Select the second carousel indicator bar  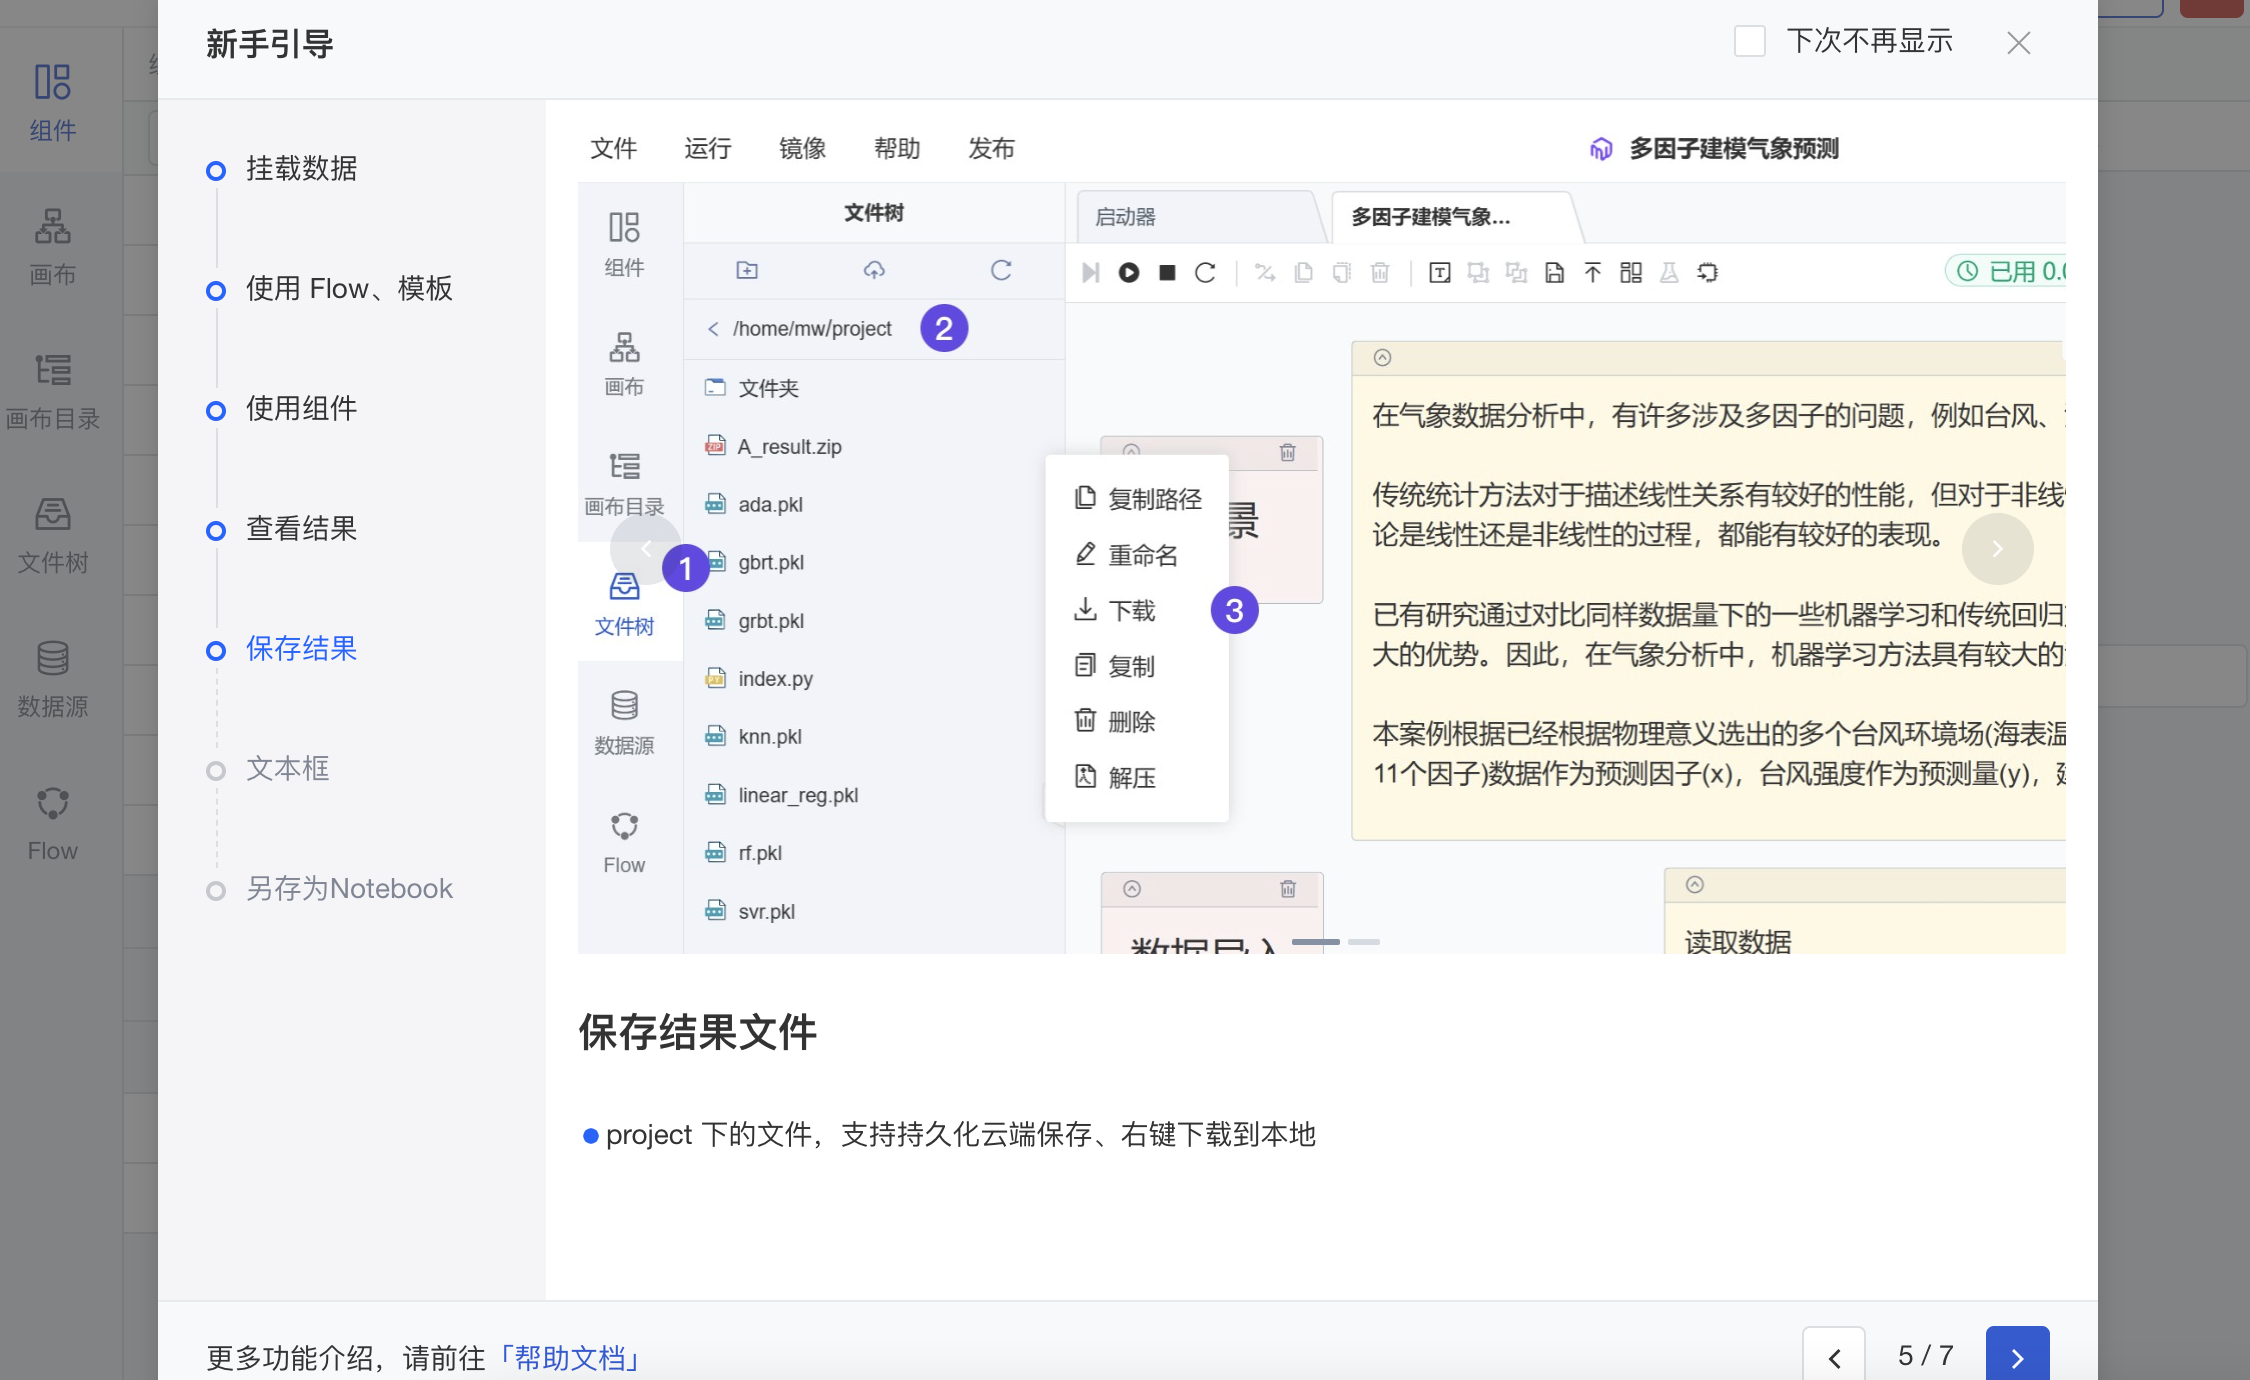[x=1363, y=942]
